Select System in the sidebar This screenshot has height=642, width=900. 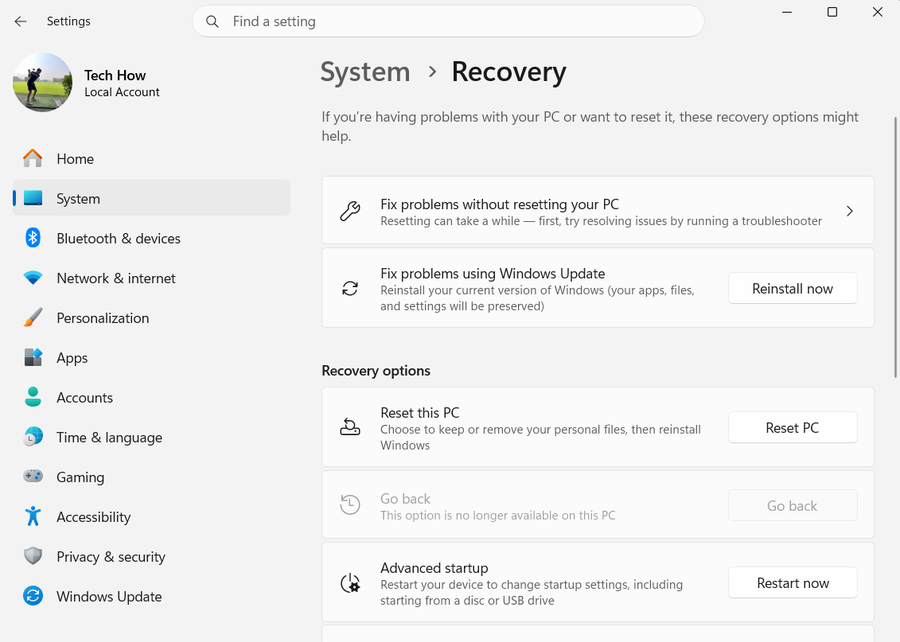pos(152,199)
